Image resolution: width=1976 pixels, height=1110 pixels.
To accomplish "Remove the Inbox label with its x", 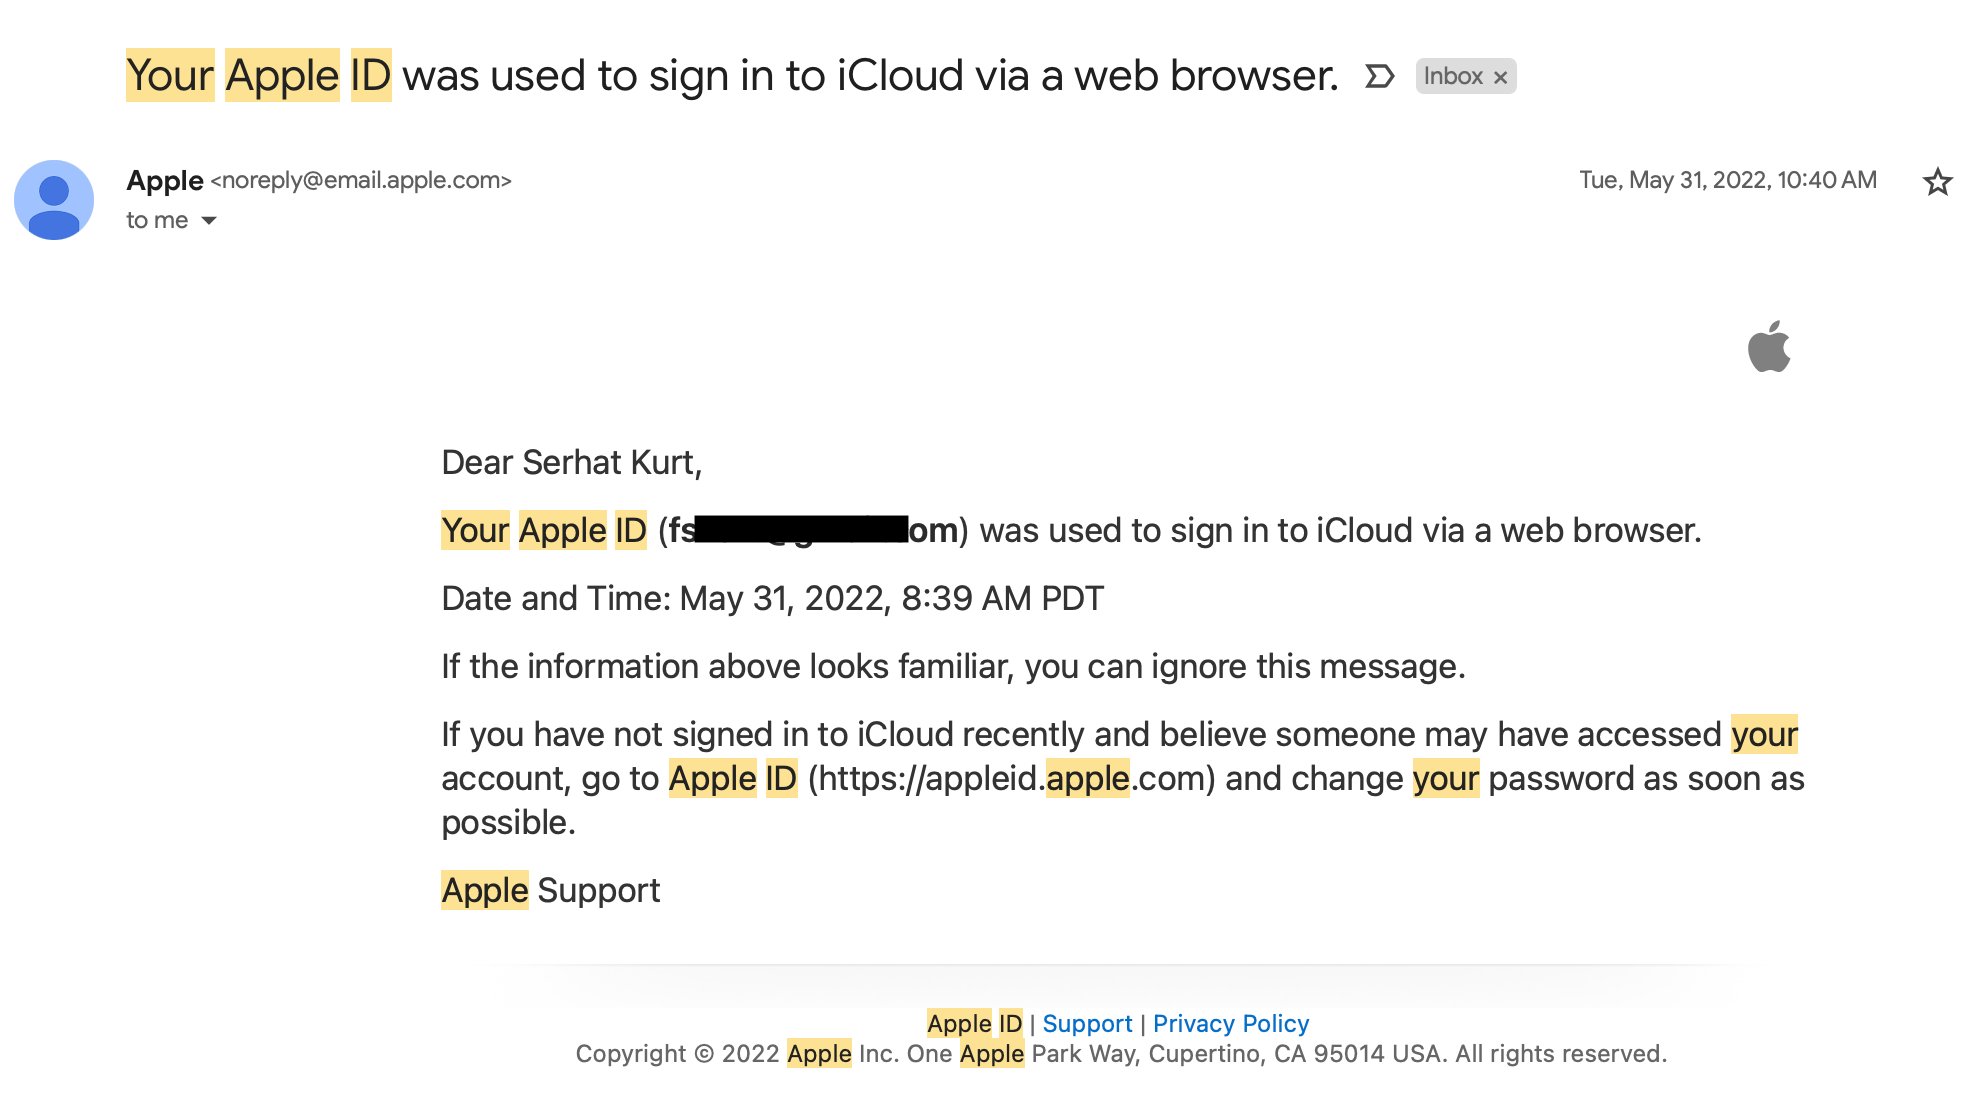I will click(x=1500, y=77).
